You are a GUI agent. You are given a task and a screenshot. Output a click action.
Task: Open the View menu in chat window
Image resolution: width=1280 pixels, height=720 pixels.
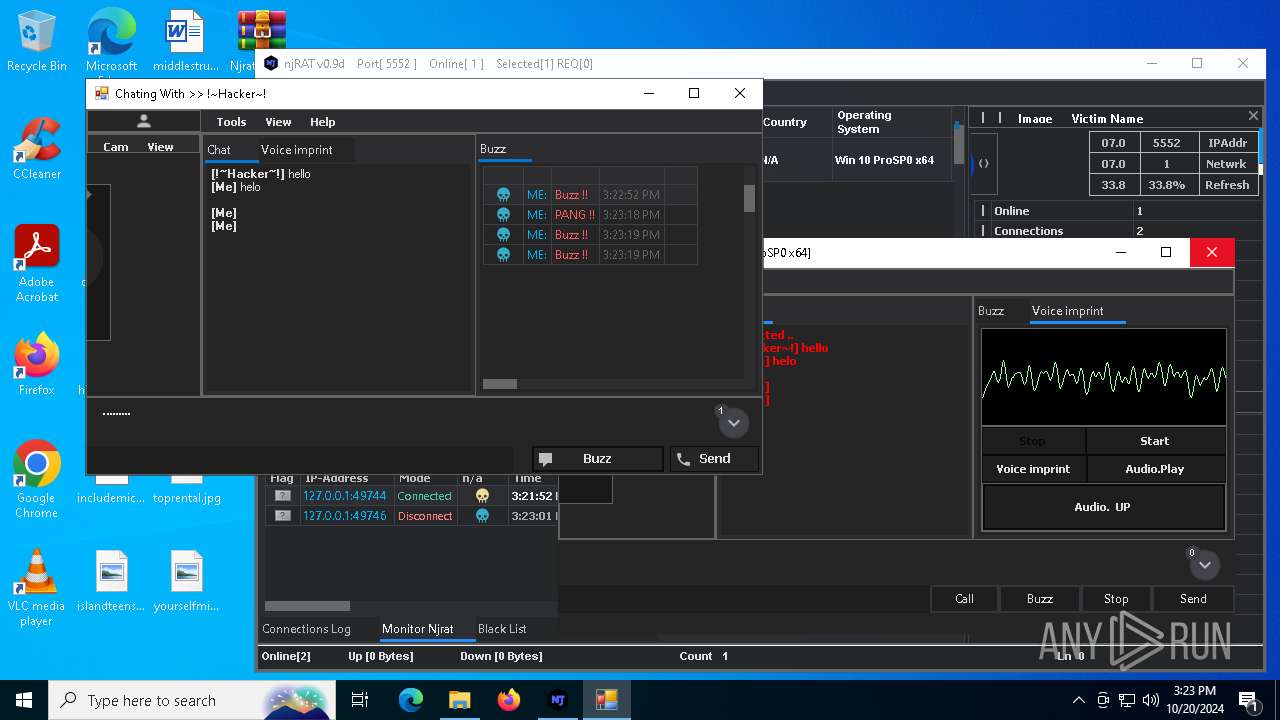pyautogui.click(x=278, y=122)
